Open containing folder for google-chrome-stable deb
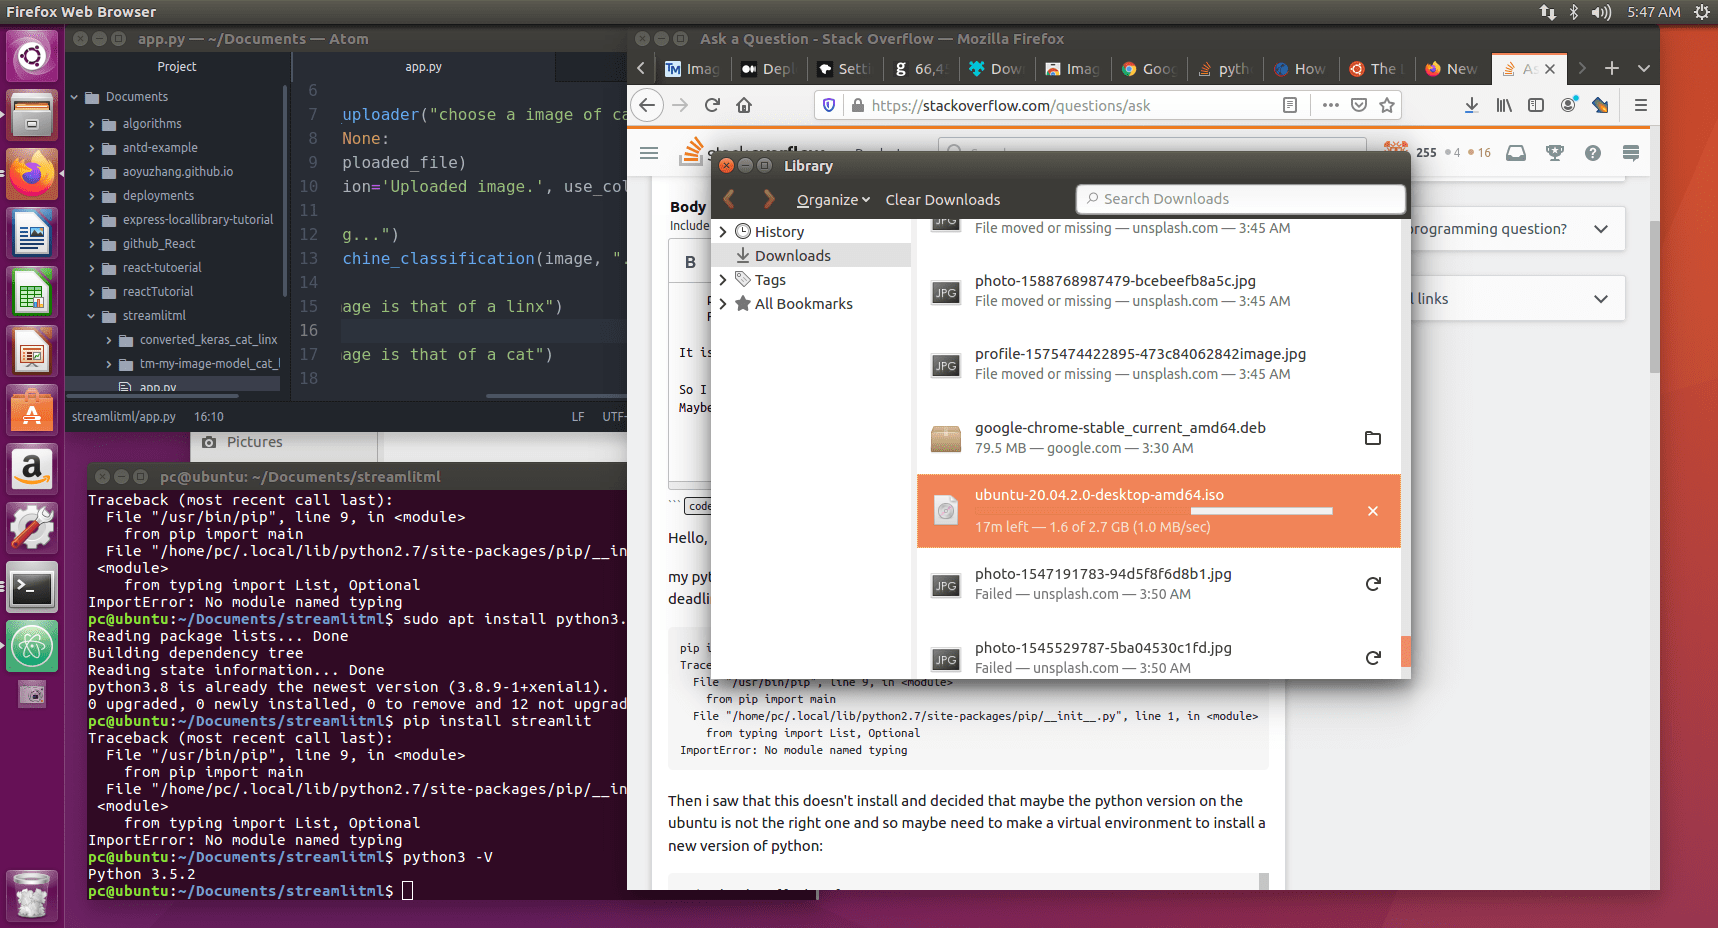The width and height of the screenshot is (1718, 928). pyautogui.click(x=1372, y=438)
